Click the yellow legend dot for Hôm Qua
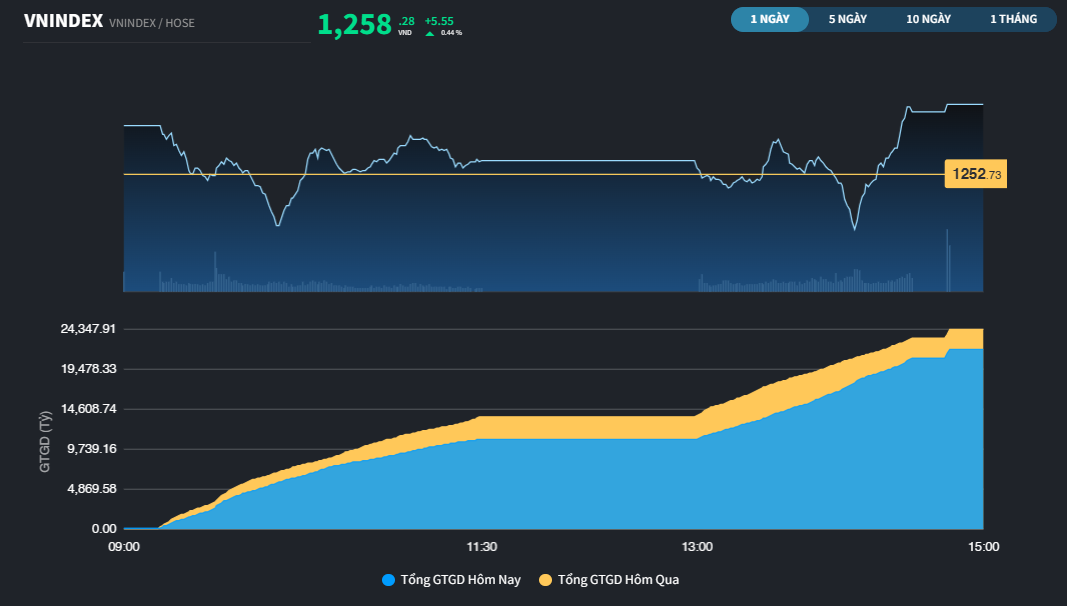This screenshot has width=1067, height=606. [x=545, y=580]
